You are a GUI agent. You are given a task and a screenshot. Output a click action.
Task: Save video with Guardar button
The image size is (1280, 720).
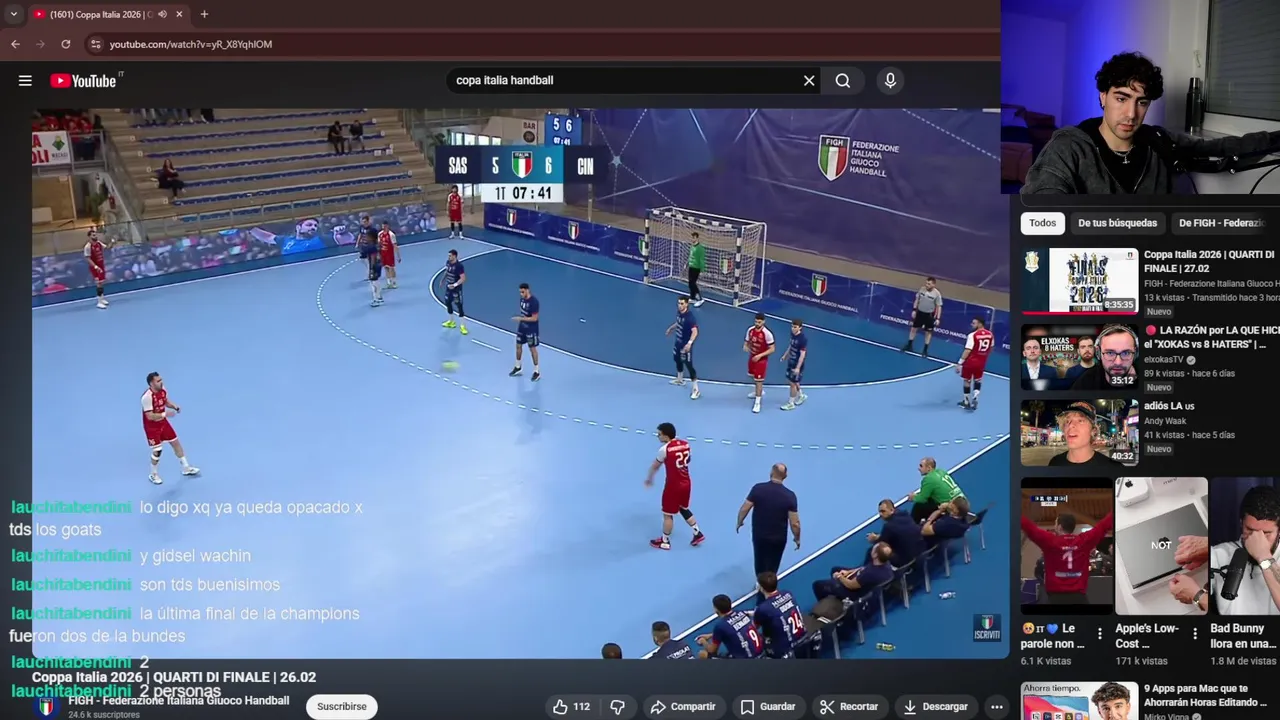[768, 707]
